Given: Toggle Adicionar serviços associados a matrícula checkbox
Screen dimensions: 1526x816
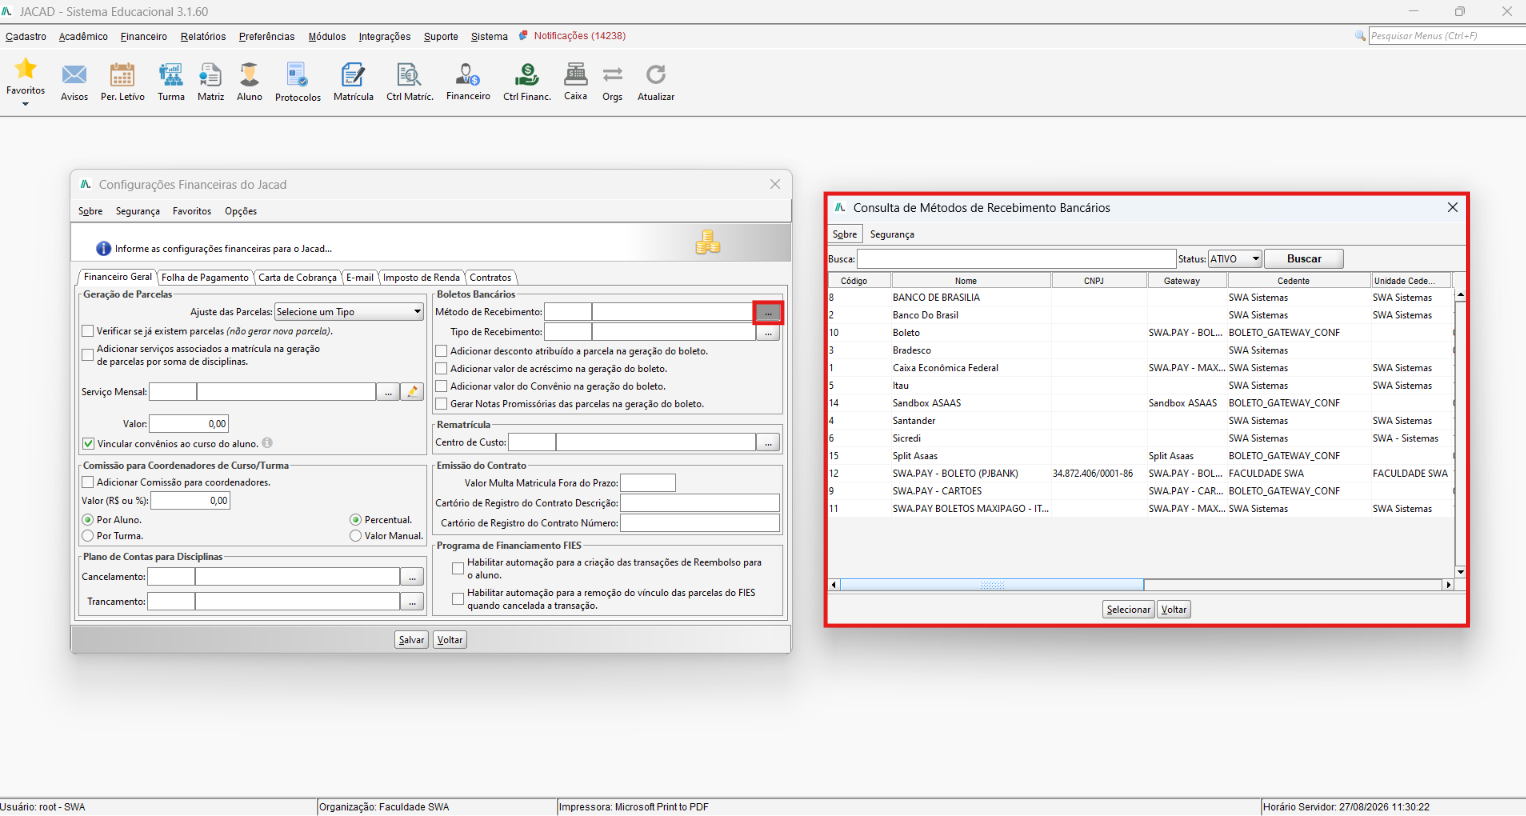Looking at the screenshot, I should tap(88, 355).
